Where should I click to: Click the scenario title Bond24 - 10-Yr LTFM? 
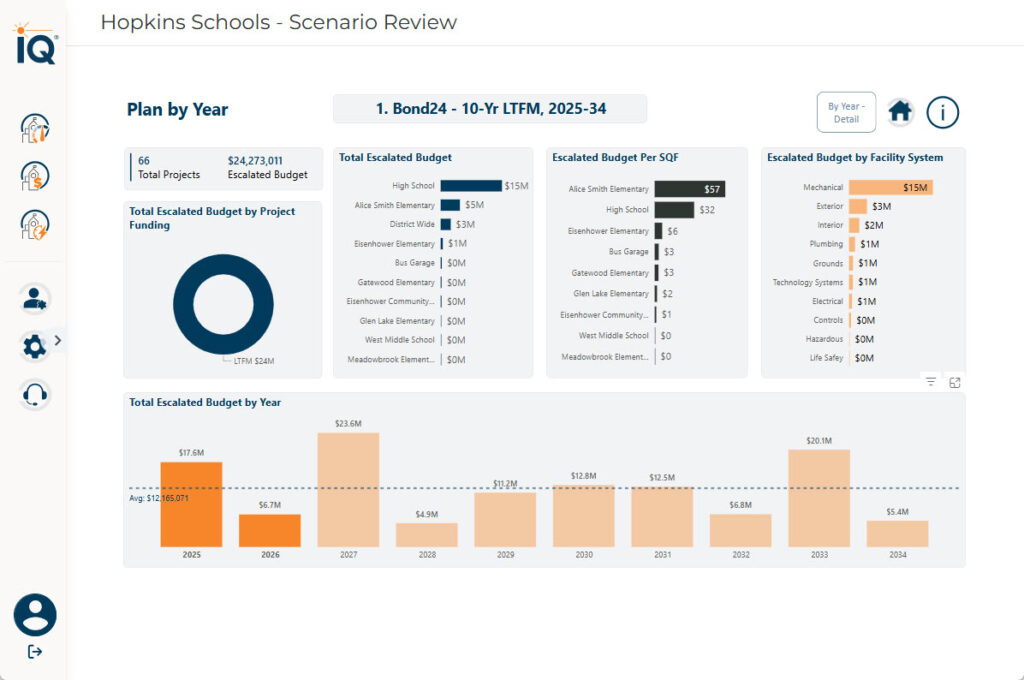click(x=490, y=108)
